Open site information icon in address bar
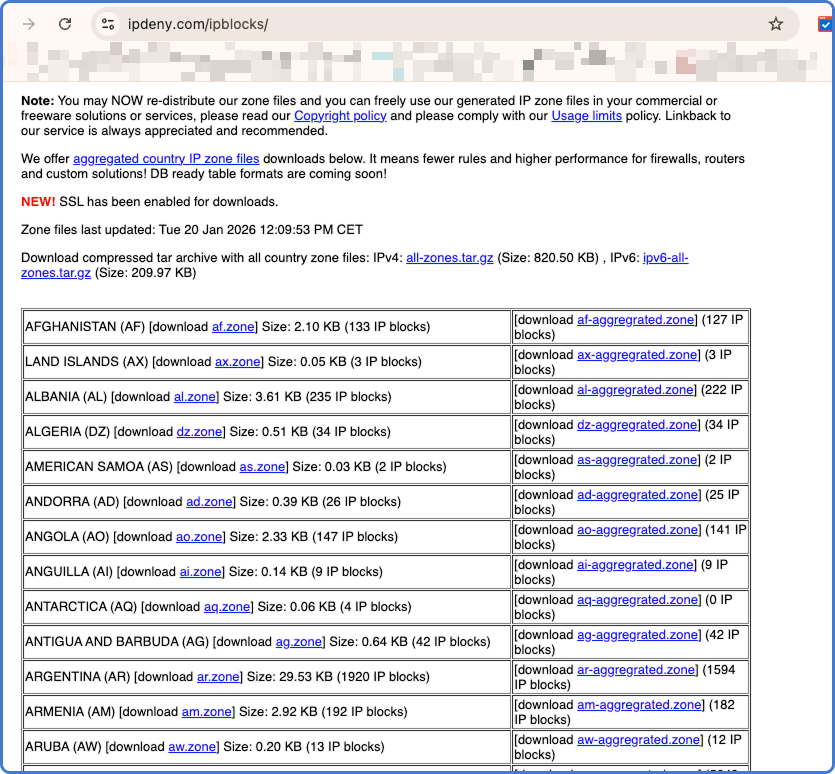The height and width of the screenshot is (774, 835). (108, 24)
